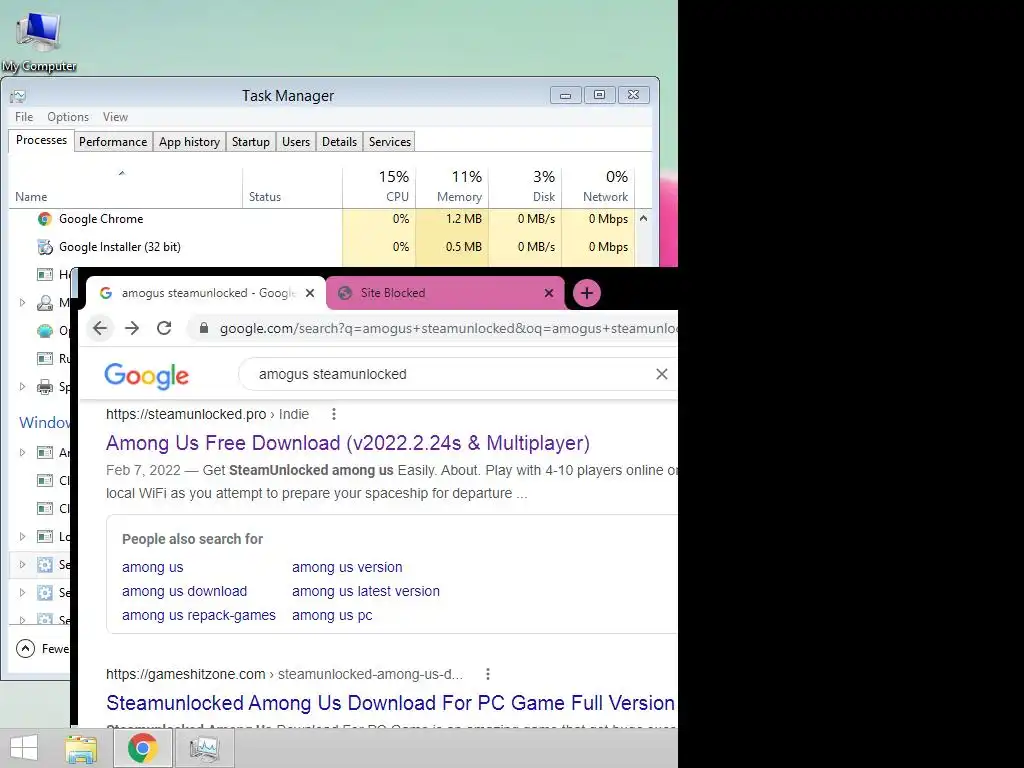The width and height of the screenshot is (1024, 768).
Task: Click 'among us repack-games' suggestion
Action: point(199,615)
